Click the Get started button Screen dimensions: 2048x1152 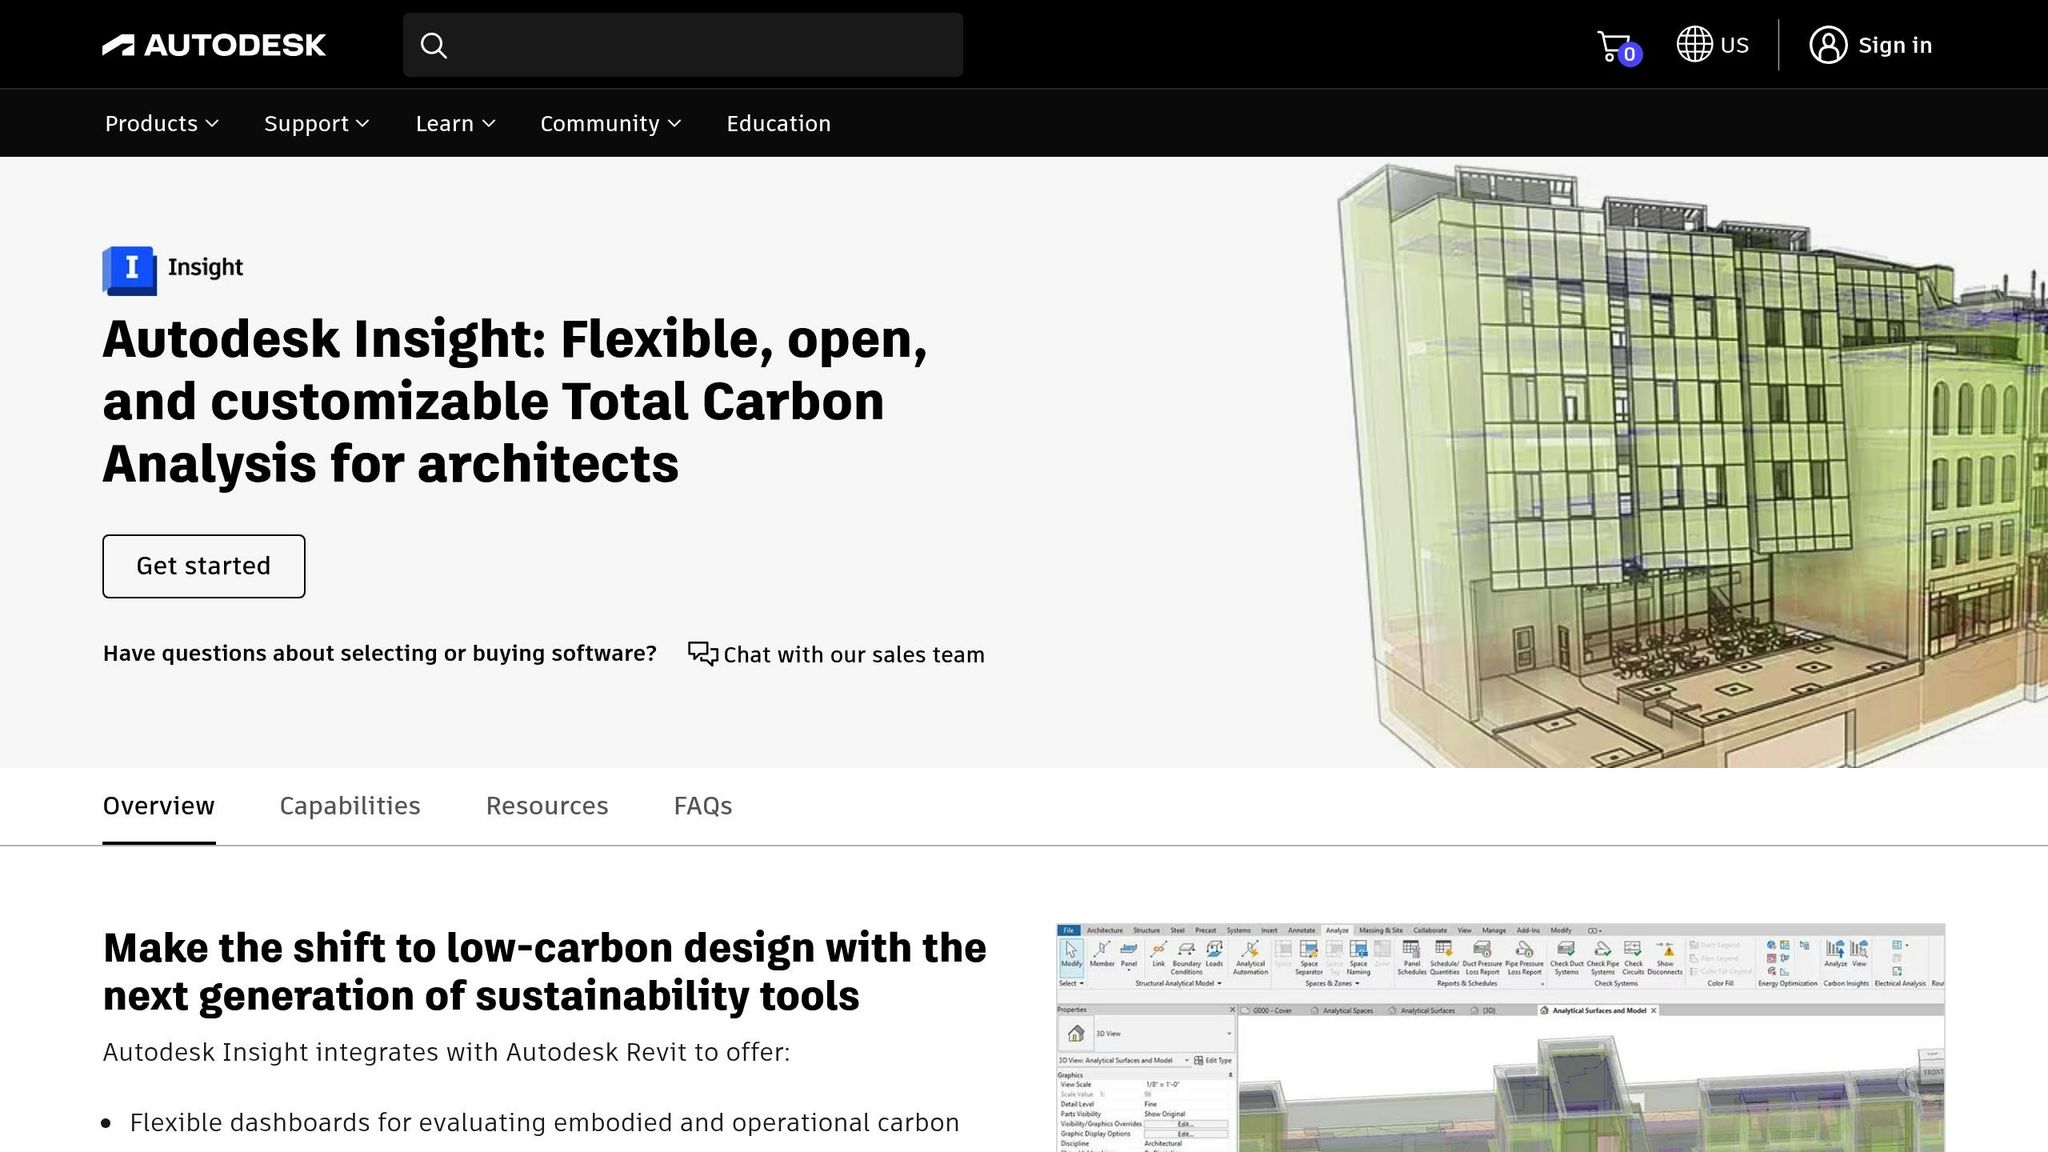click(204, 566)
